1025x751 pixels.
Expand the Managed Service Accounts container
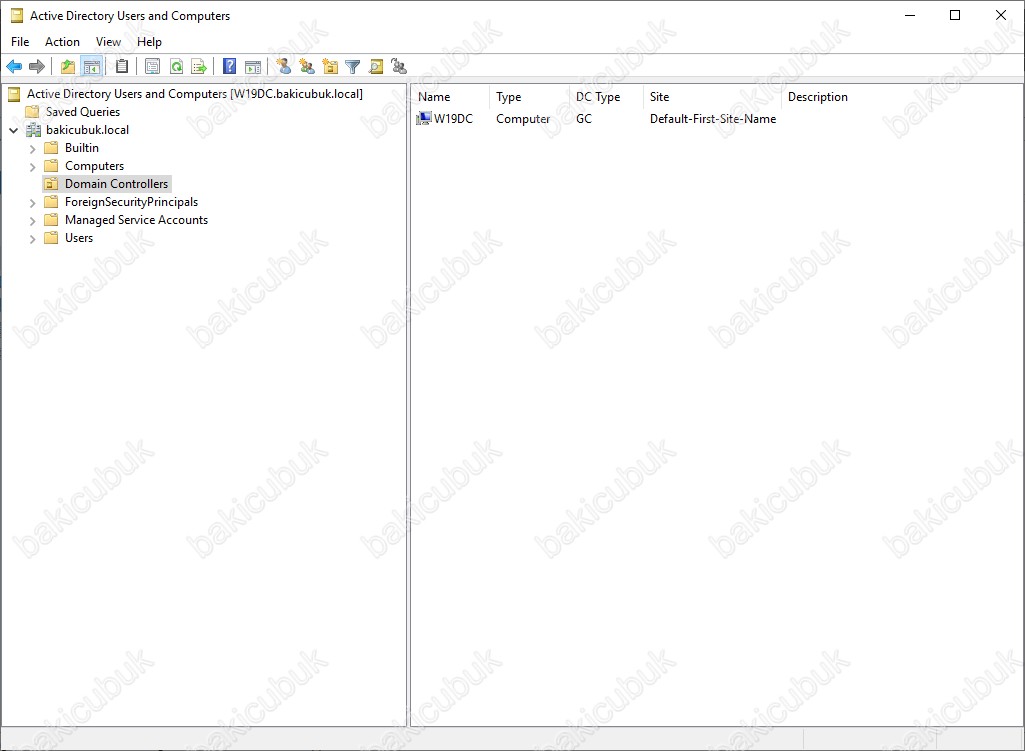coord(32,221)
